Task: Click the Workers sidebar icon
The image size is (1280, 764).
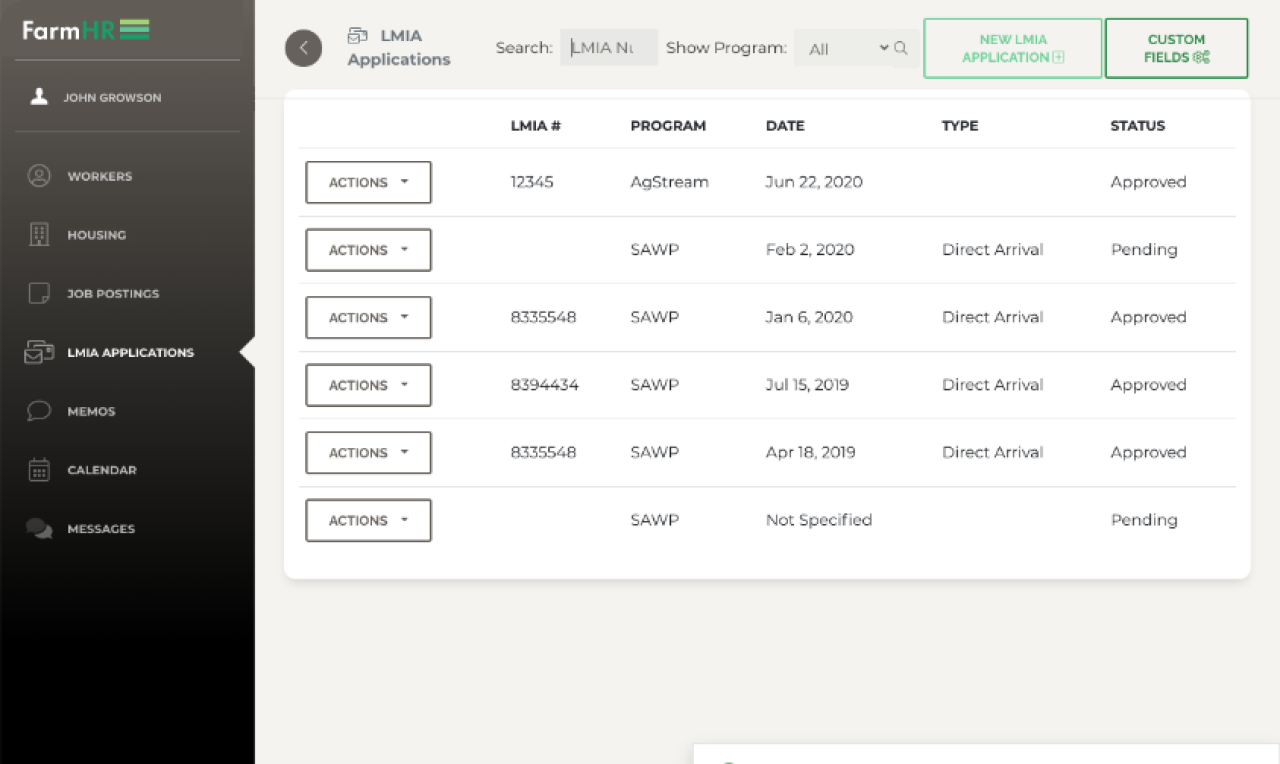Action: [39, 176]
